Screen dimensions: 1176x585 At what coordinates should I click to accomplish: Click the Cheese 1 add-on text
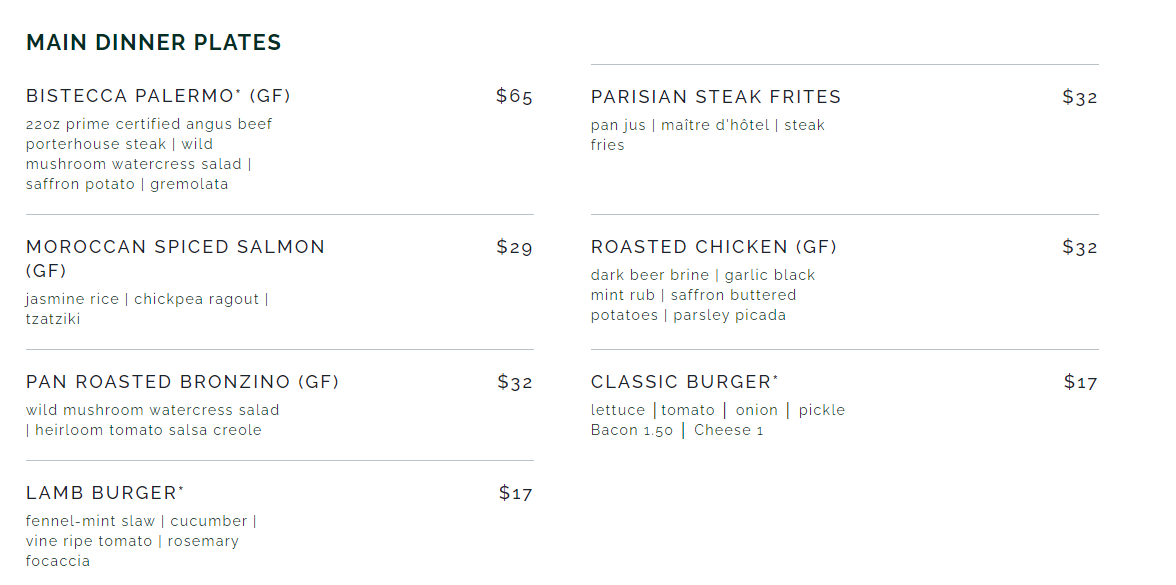[728, 430]
